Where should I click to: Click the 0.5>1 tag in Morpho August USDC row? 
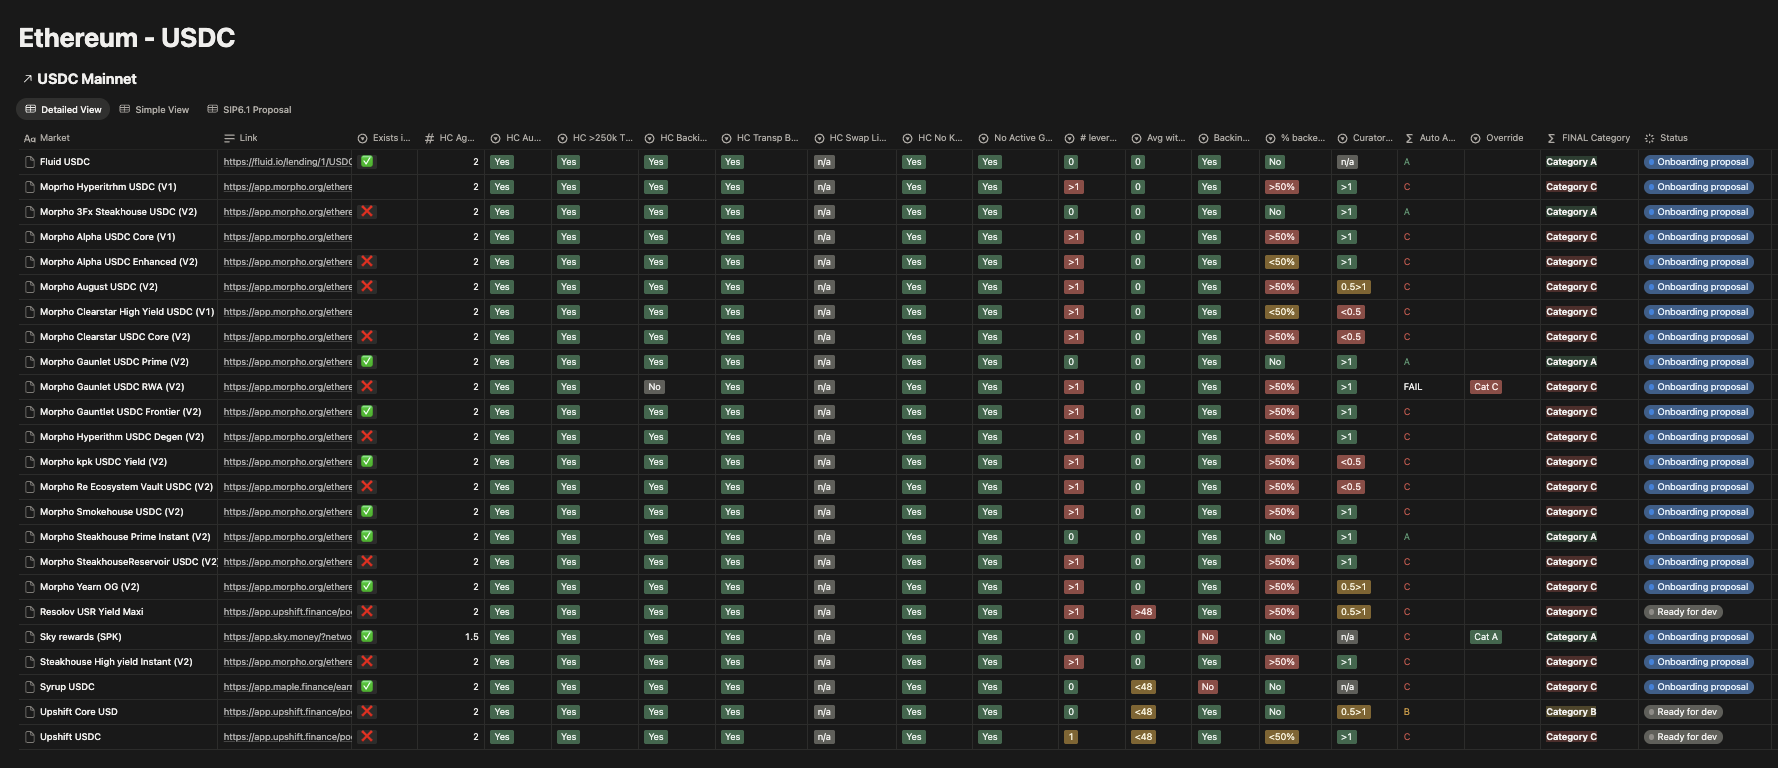(x=1353, y=287)
